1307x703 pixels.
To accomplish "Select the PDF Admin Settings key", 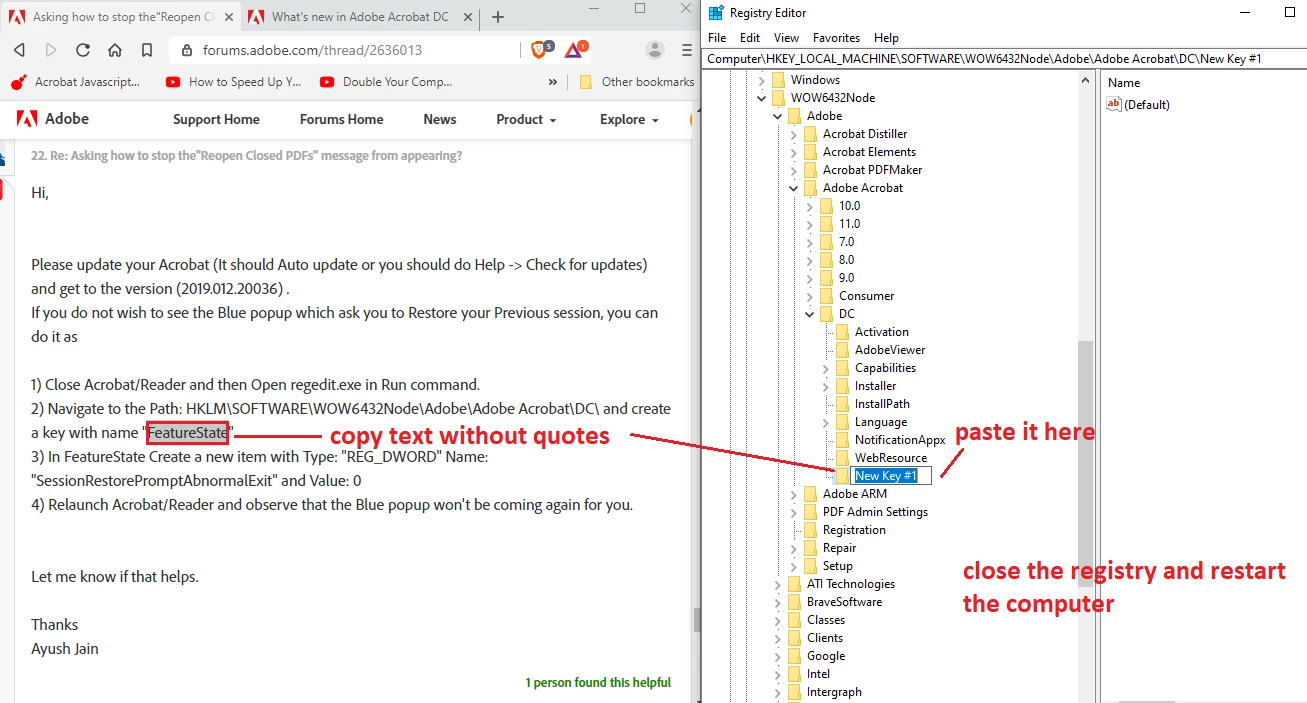I will pyautogui.click(x=875, y=512).
